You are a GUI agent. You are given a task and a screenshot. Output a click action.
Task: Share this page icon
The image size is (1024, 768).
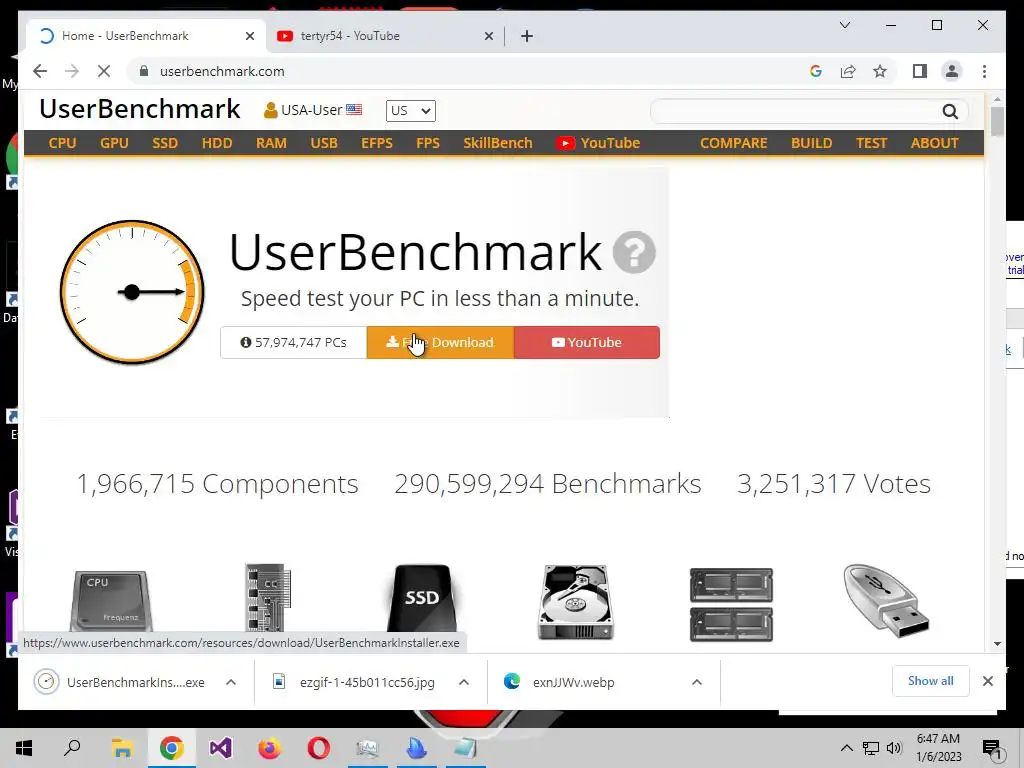pyautogui.click(x=848, y=71)
